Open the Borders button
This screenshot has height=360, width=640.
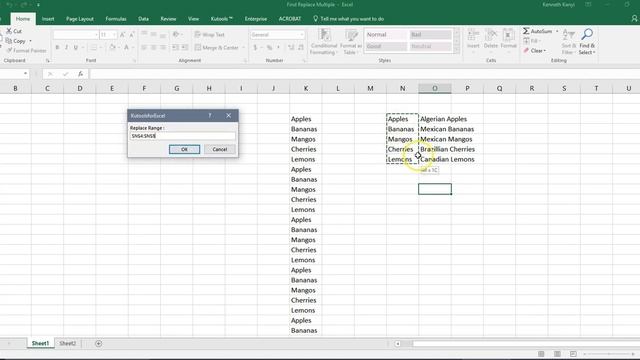93,48
